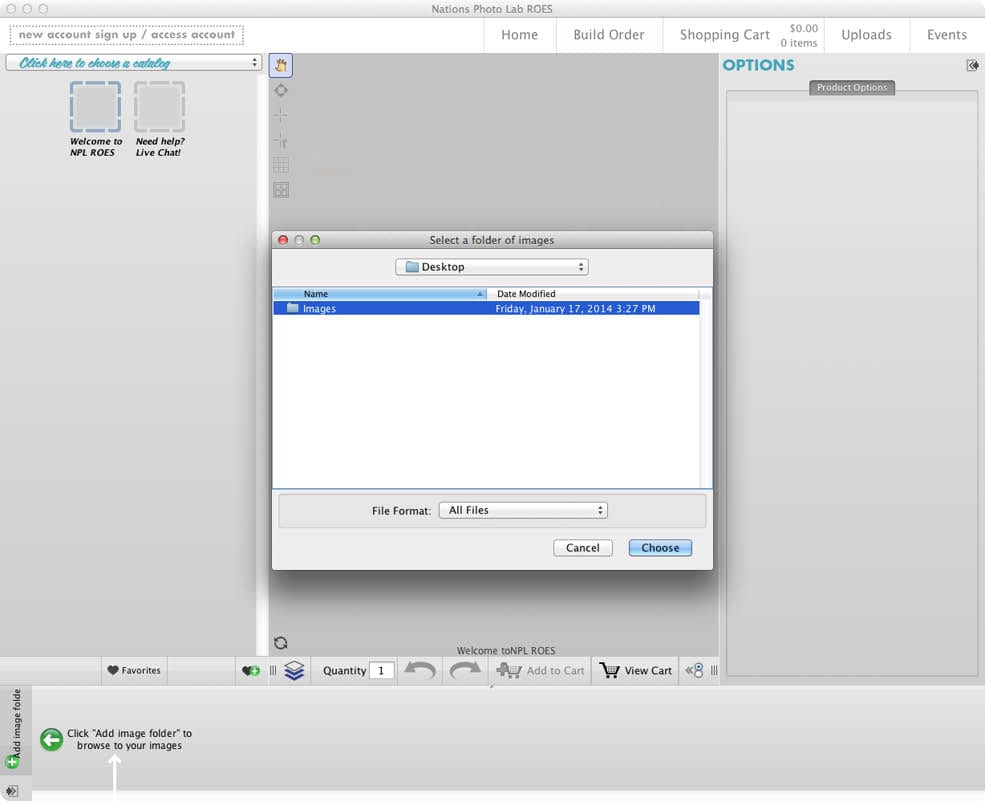This screenshot has height=801, width=985.
Task: Open the Desktop folder location dropdown
Action: (x=491, y=267)
